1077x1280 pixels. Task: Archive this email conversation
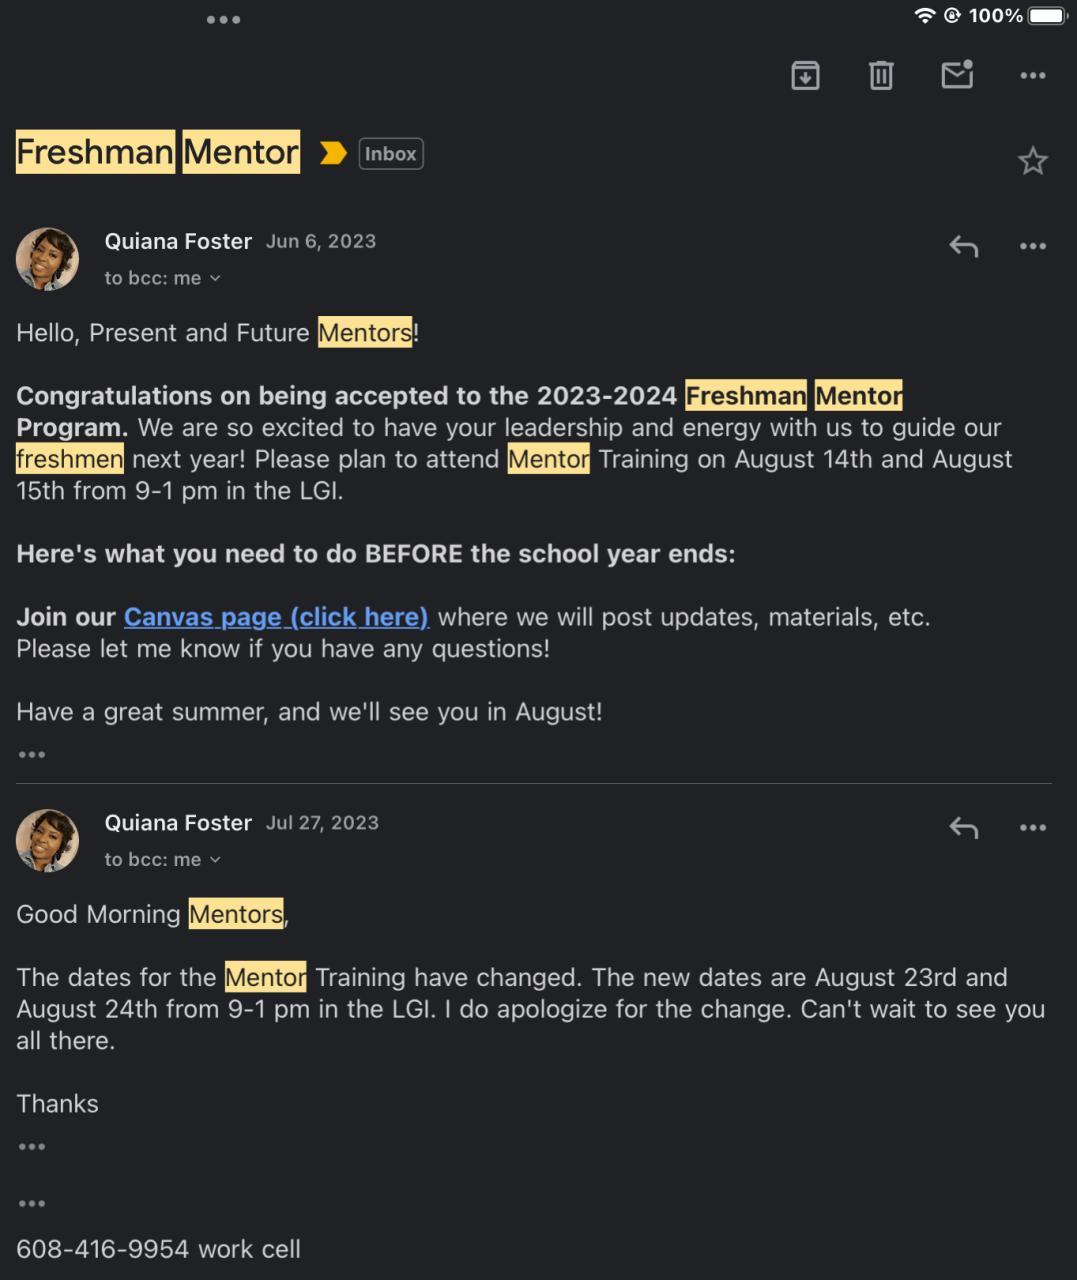805,75
